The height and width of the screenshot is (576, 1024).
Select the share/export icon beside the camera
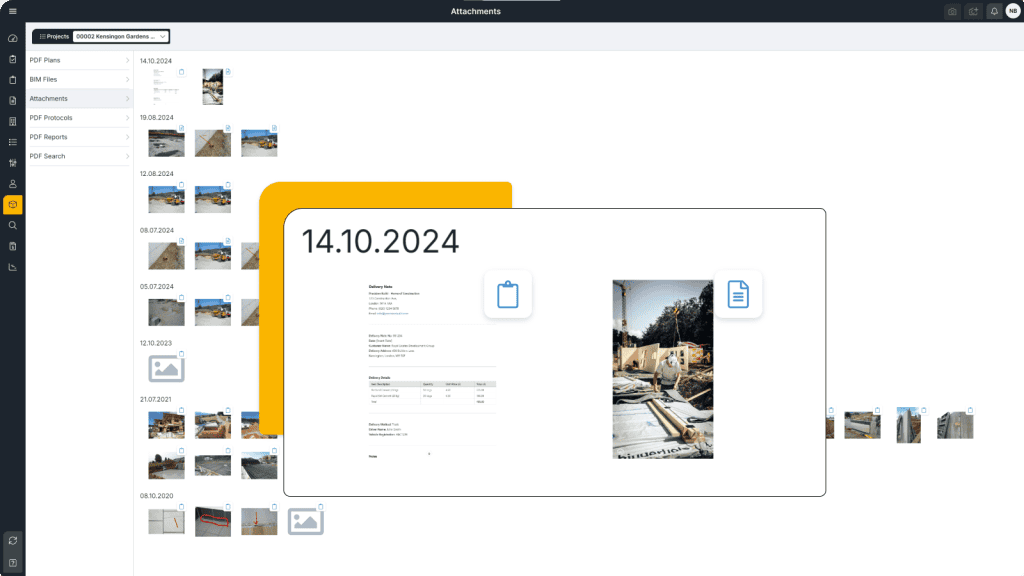972,11
